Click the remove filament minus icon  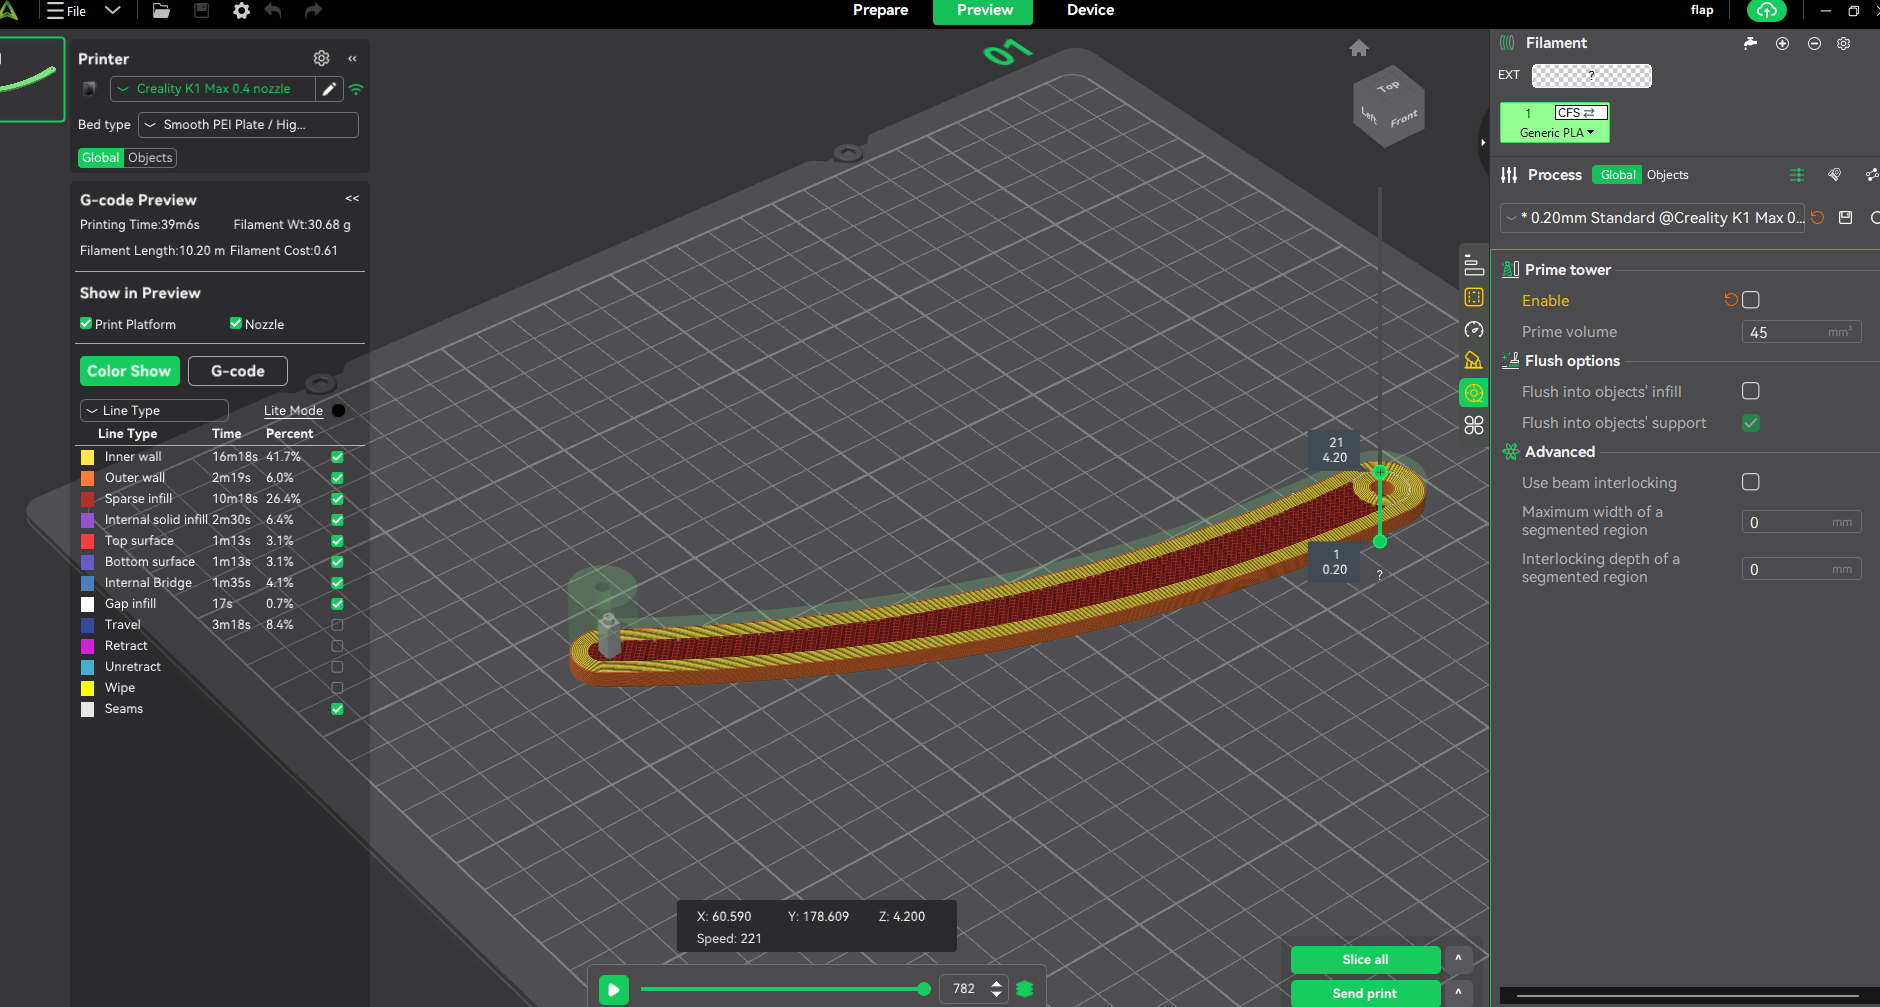[1814, 43]
